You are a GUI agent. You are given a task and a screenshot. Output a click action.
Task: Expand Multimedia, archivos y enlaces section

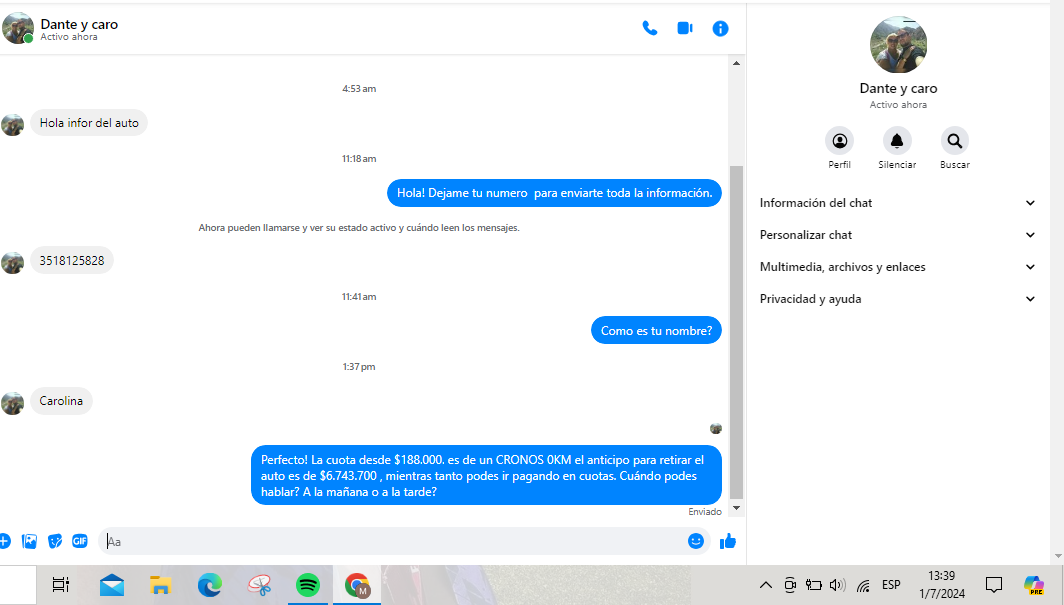point(897,267)
